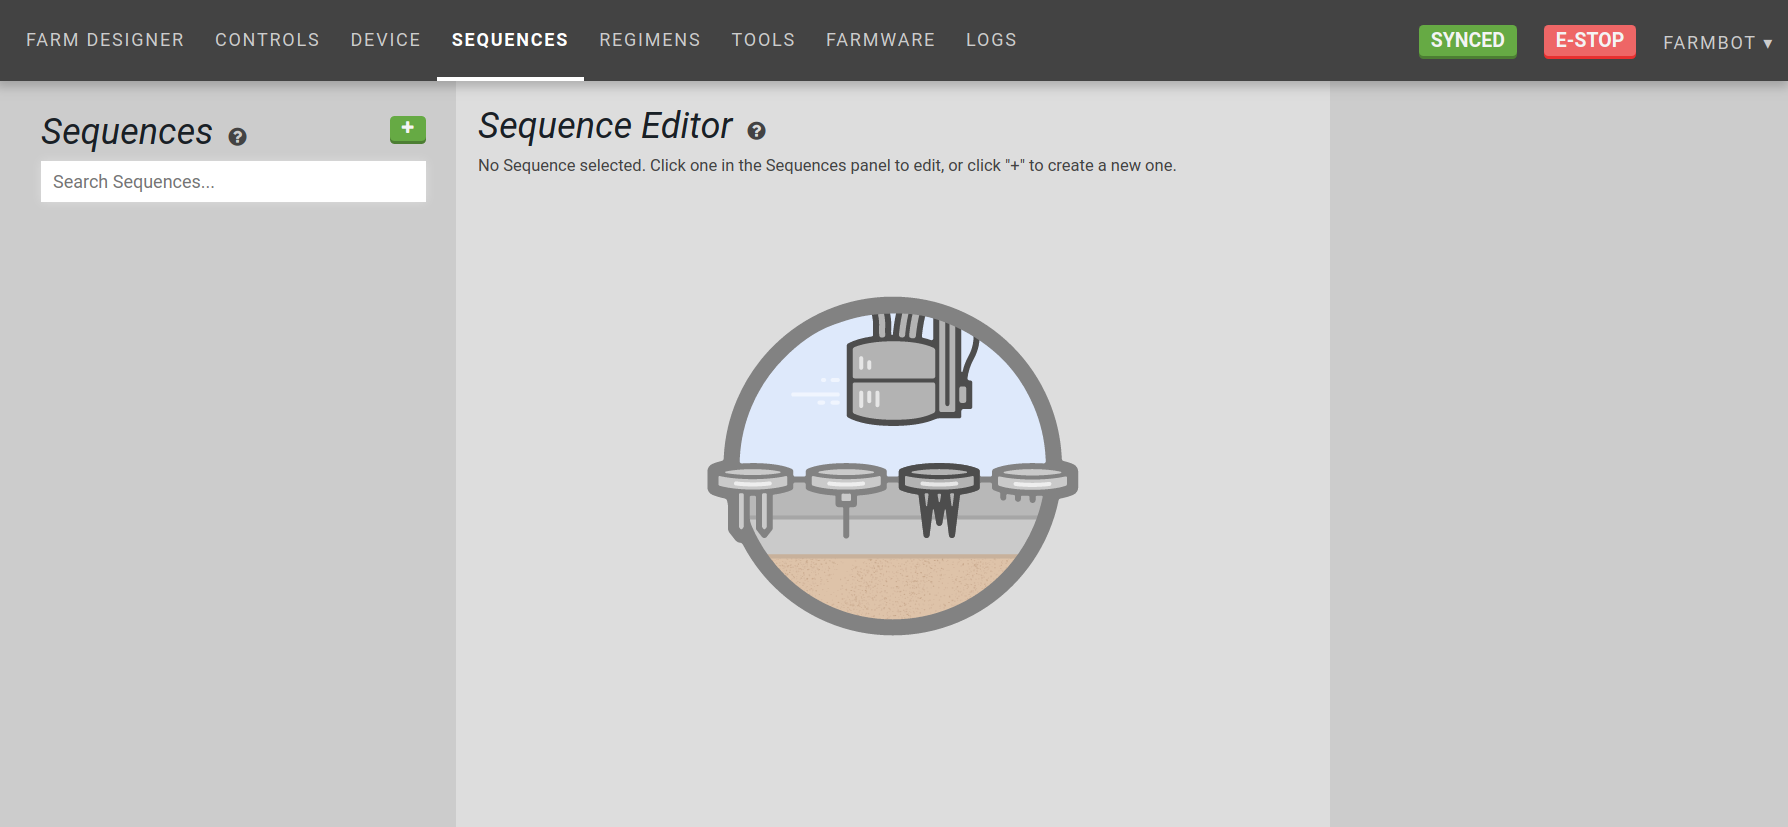The width and height of the screenshot is (1788, 827).
Task: Navigate to the Tools tab
Action: coord(763,40)
